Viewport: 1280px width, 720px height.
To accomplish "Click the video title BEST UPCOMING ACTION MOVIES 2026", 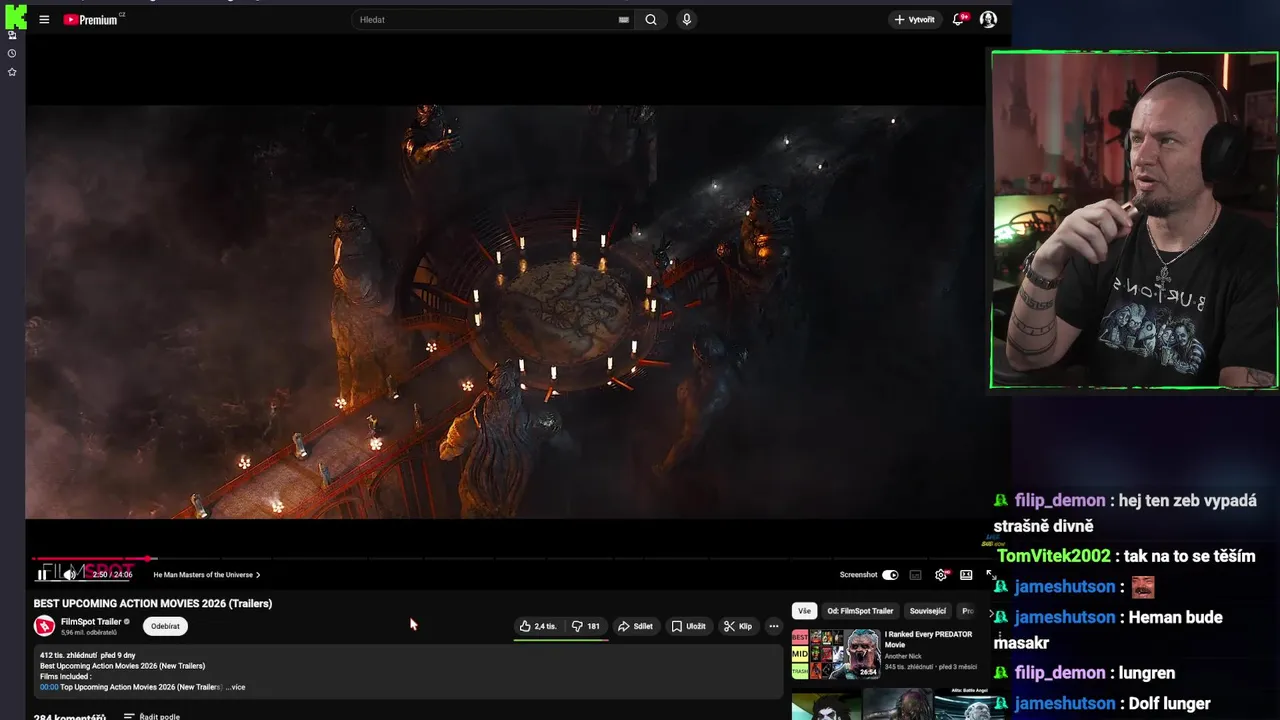I will (153, 603).
